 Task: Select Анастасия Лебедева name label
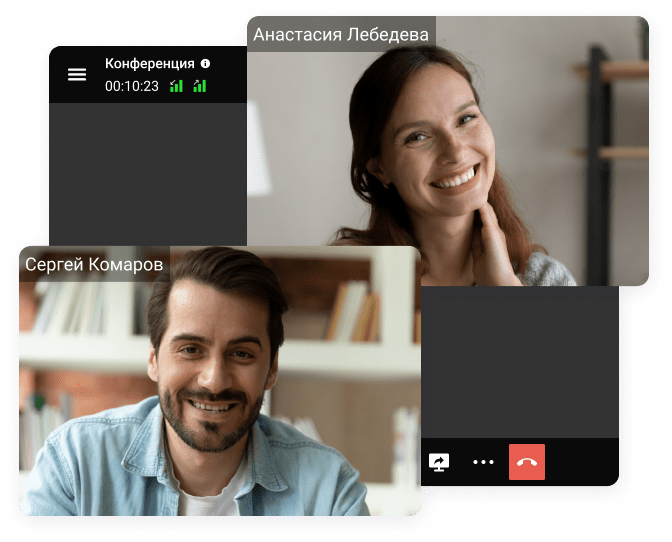[341, 35]
